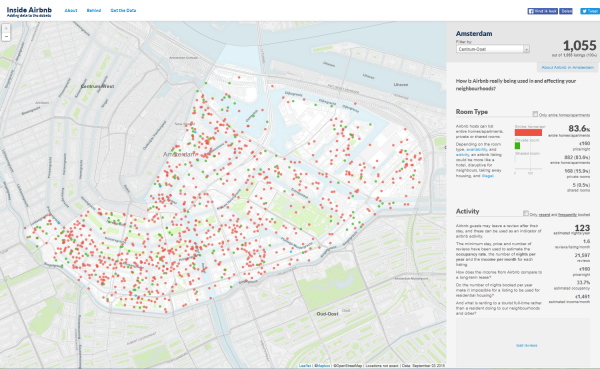Image resolution: width=600 pixels, height=369 pixels.
Task: Click the Leaflet attribution link
Action: click(x=305, y=366)
